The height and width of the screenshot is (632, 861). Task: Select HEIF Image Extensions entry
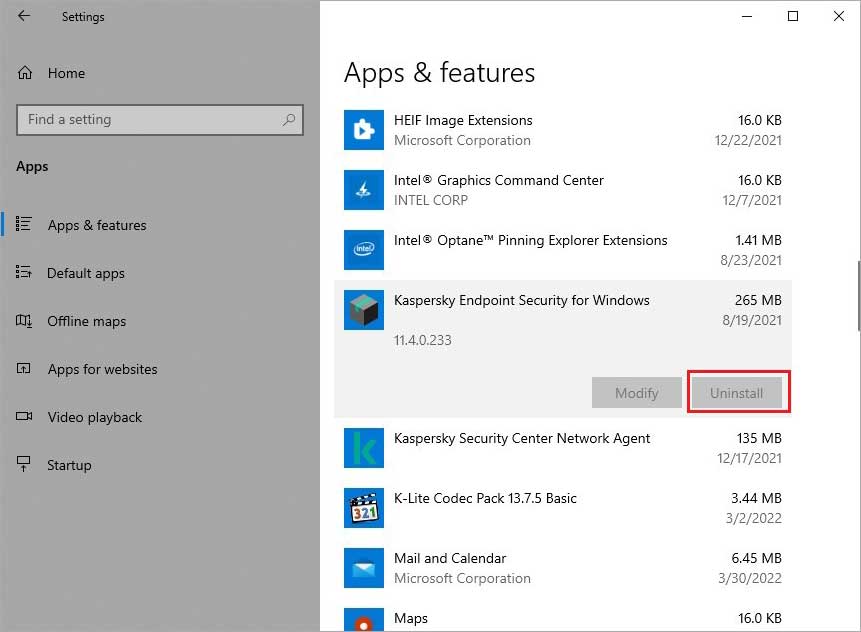pos(563,130)
